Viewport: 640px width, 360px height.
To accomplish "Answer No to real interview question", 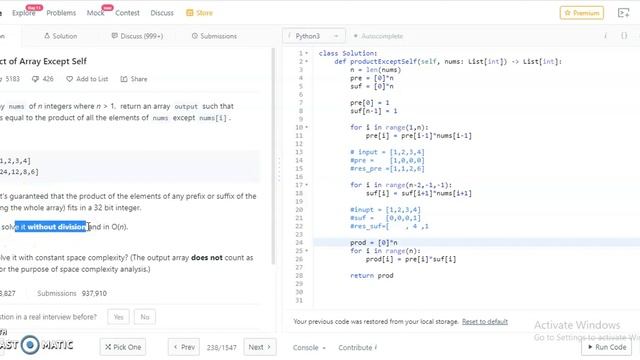I will [145, 317].
